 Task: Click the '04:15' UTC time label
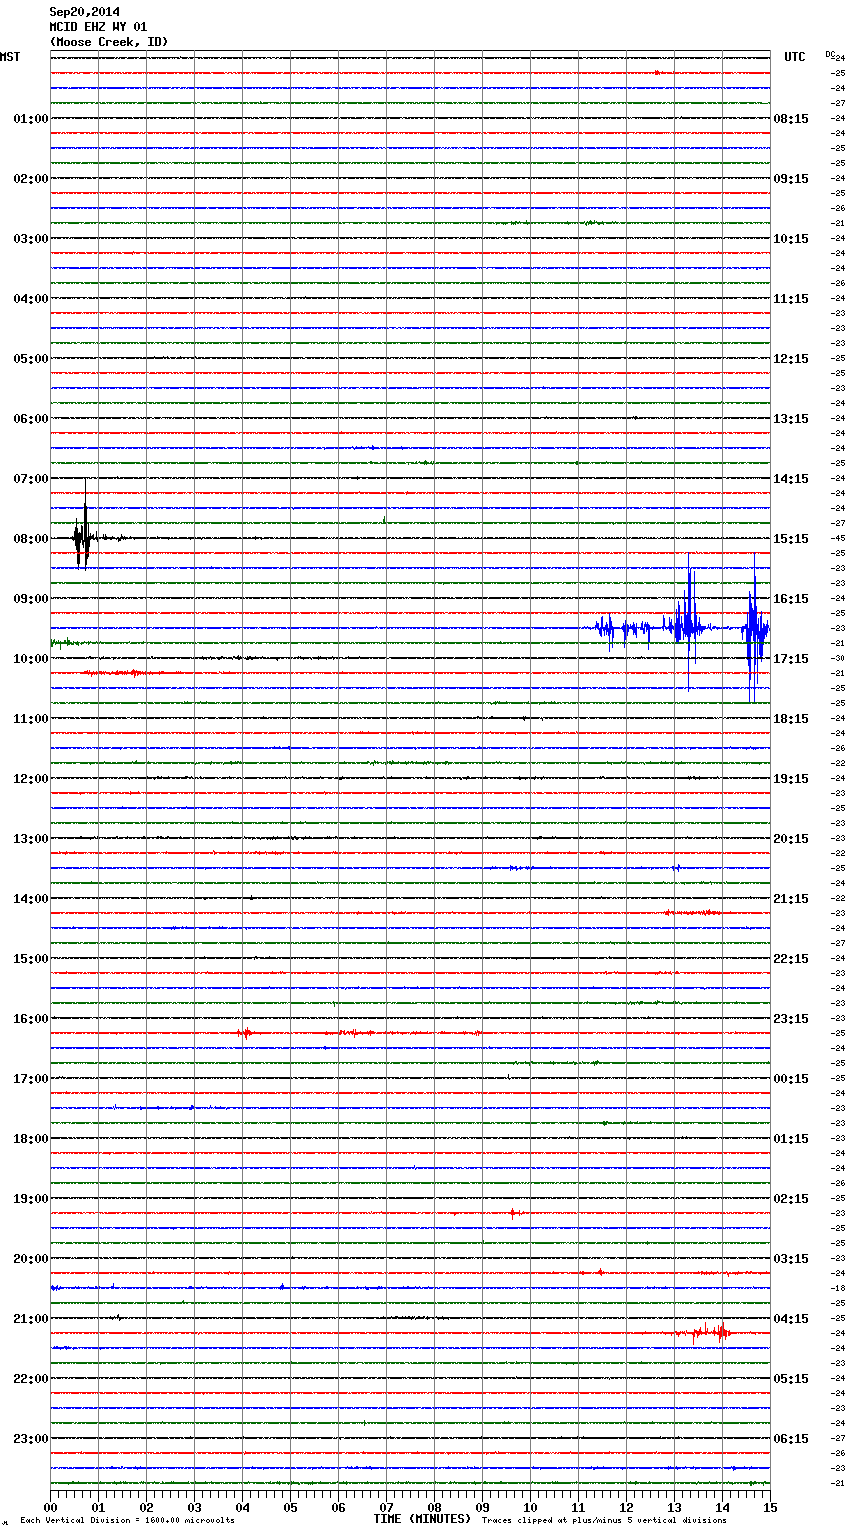(x=791, y=1319)
